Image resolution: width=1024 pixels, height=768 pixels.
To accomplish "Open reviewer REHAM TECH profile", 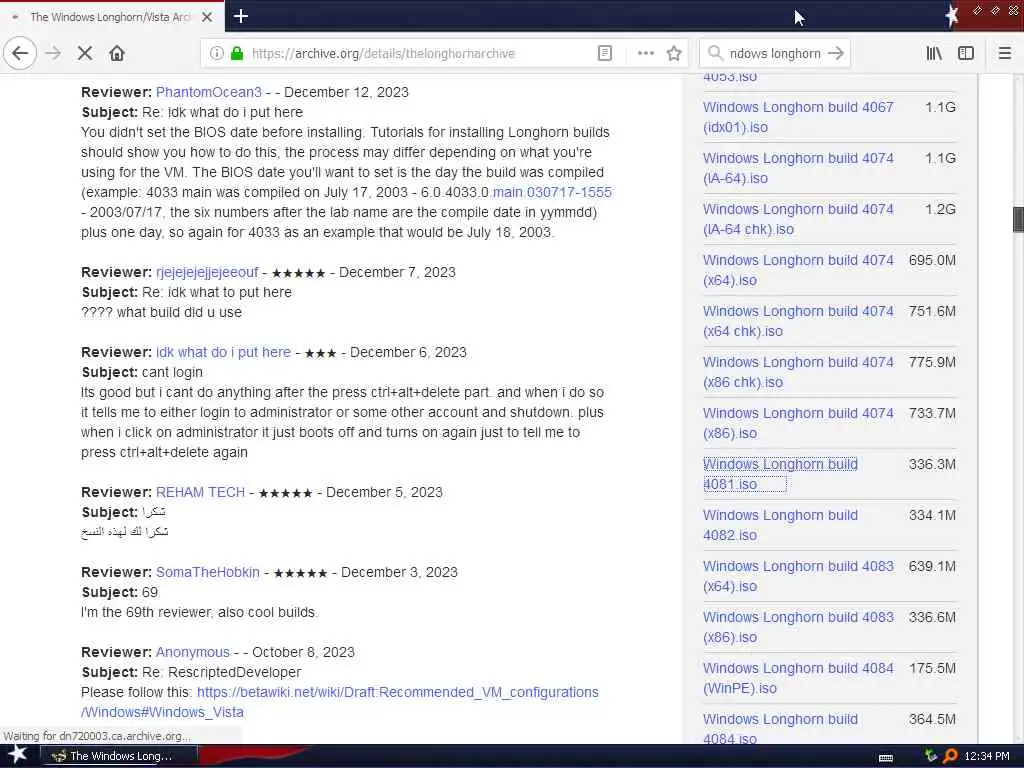I will coord(200,492).
